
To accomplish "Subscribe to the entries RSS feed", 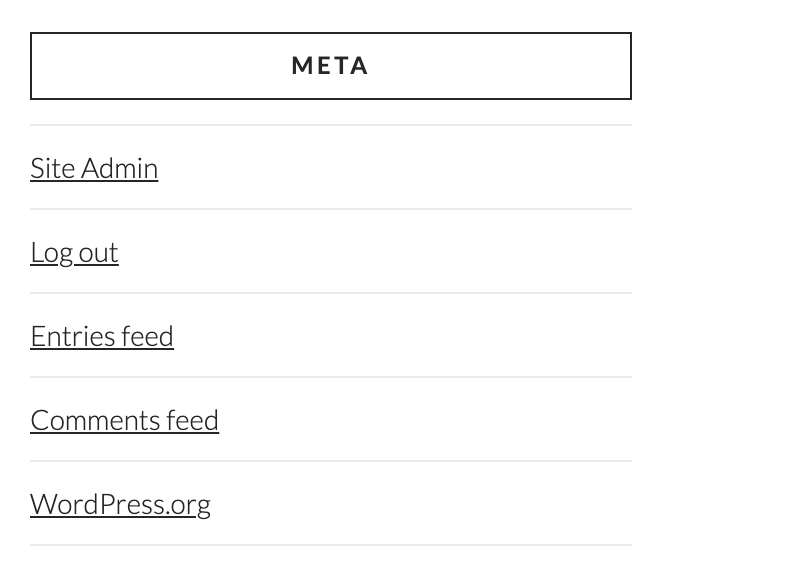I will 102,336.
